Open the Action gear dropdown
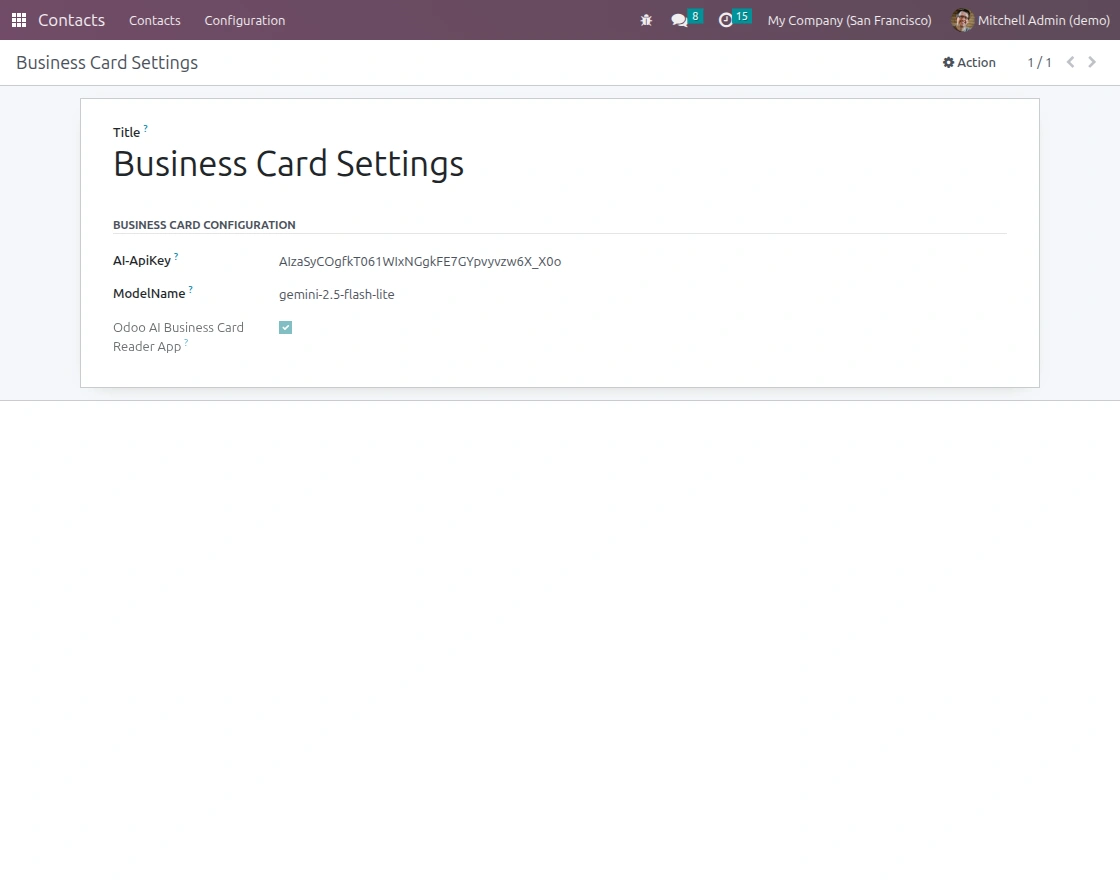Viewport: 1120px width, 880px height. [969, 62]
